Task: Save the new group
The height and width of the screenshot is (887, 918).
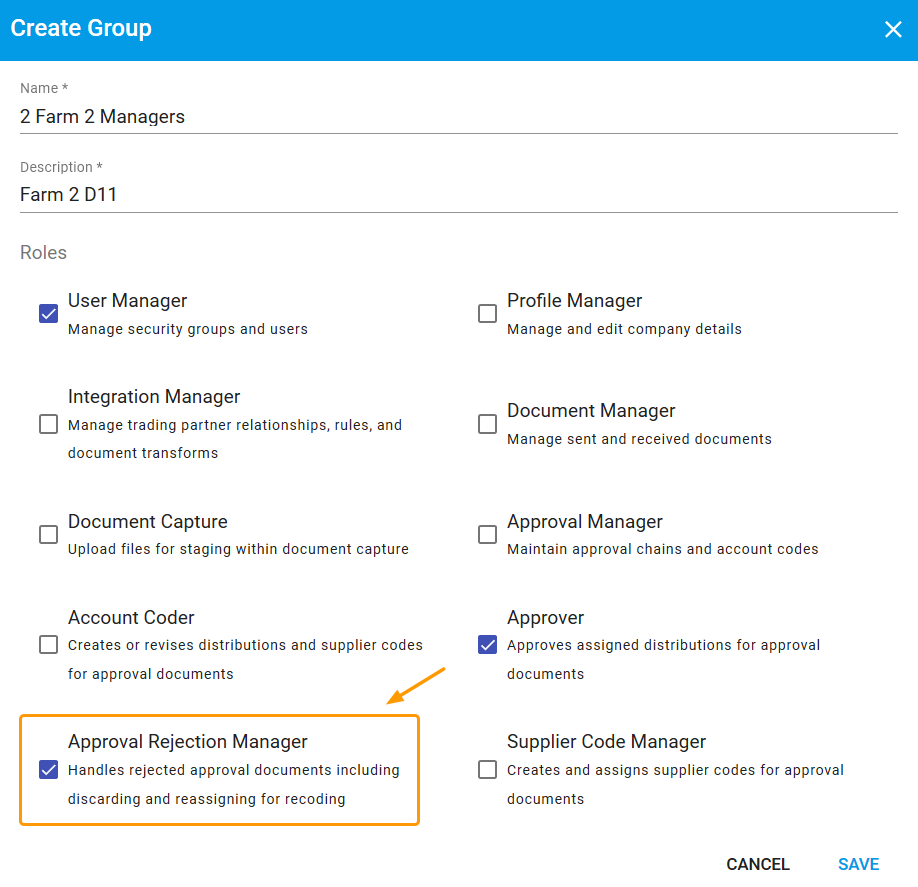Action: [x=858, y=864]
